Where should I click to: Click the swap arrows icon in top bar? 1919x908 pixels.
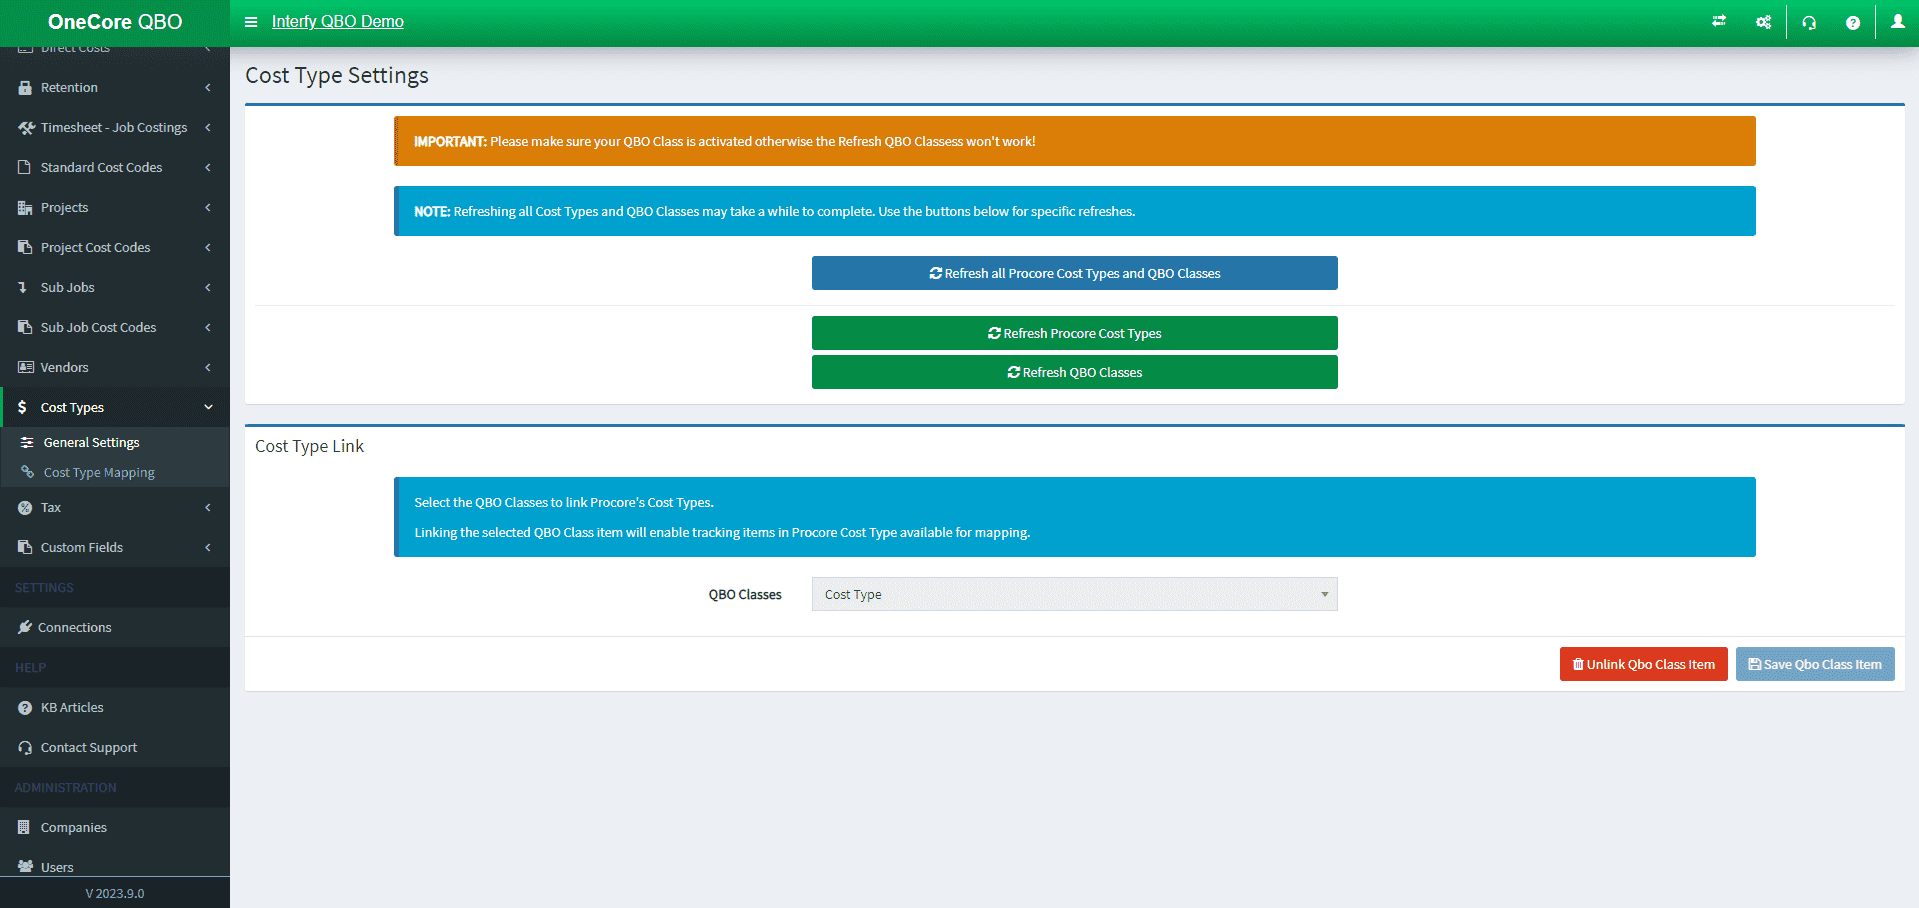click(1719, 22)
